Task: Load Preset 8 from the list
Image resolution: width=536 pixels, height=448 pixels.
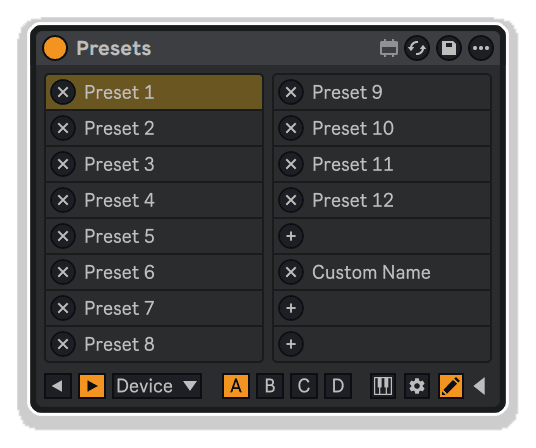Action: (154, 344)
